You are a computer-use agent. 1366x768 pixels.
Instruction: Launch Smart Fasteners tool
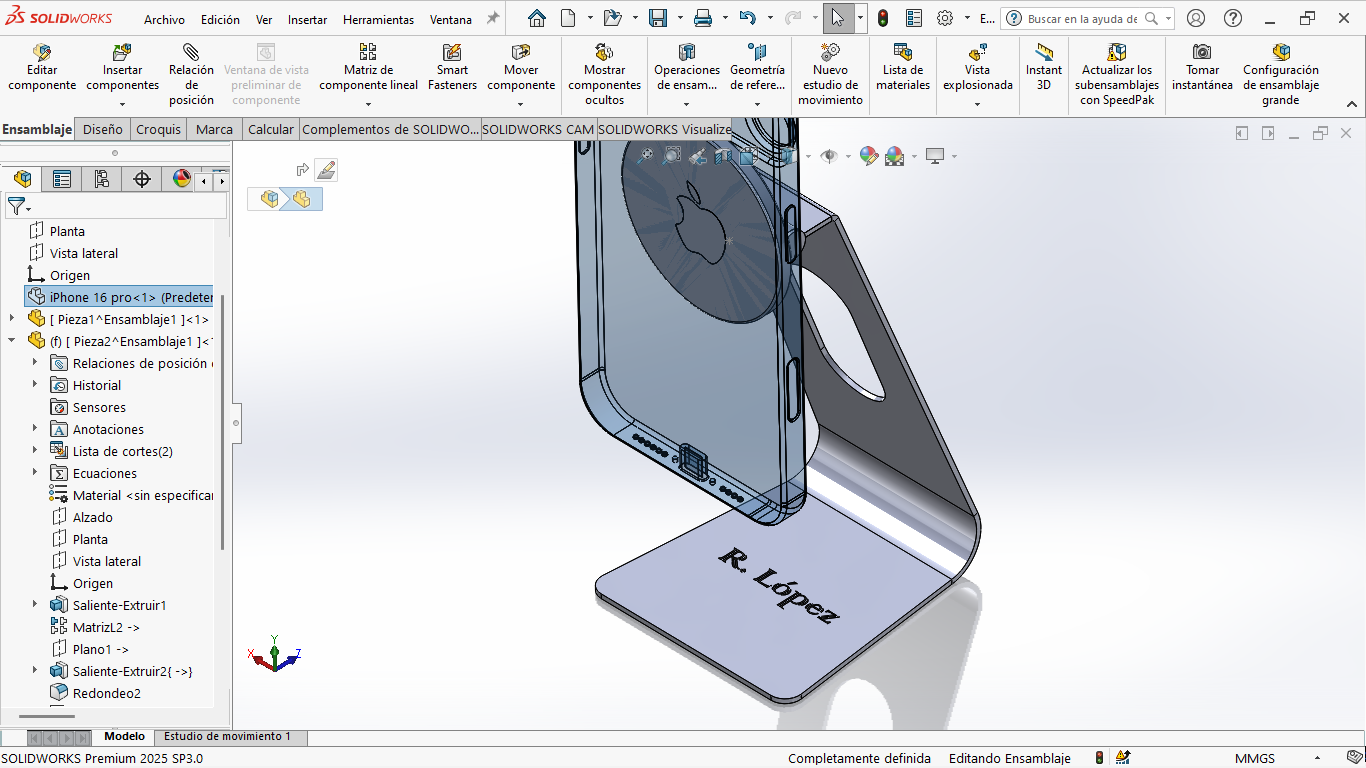(452, 68)
